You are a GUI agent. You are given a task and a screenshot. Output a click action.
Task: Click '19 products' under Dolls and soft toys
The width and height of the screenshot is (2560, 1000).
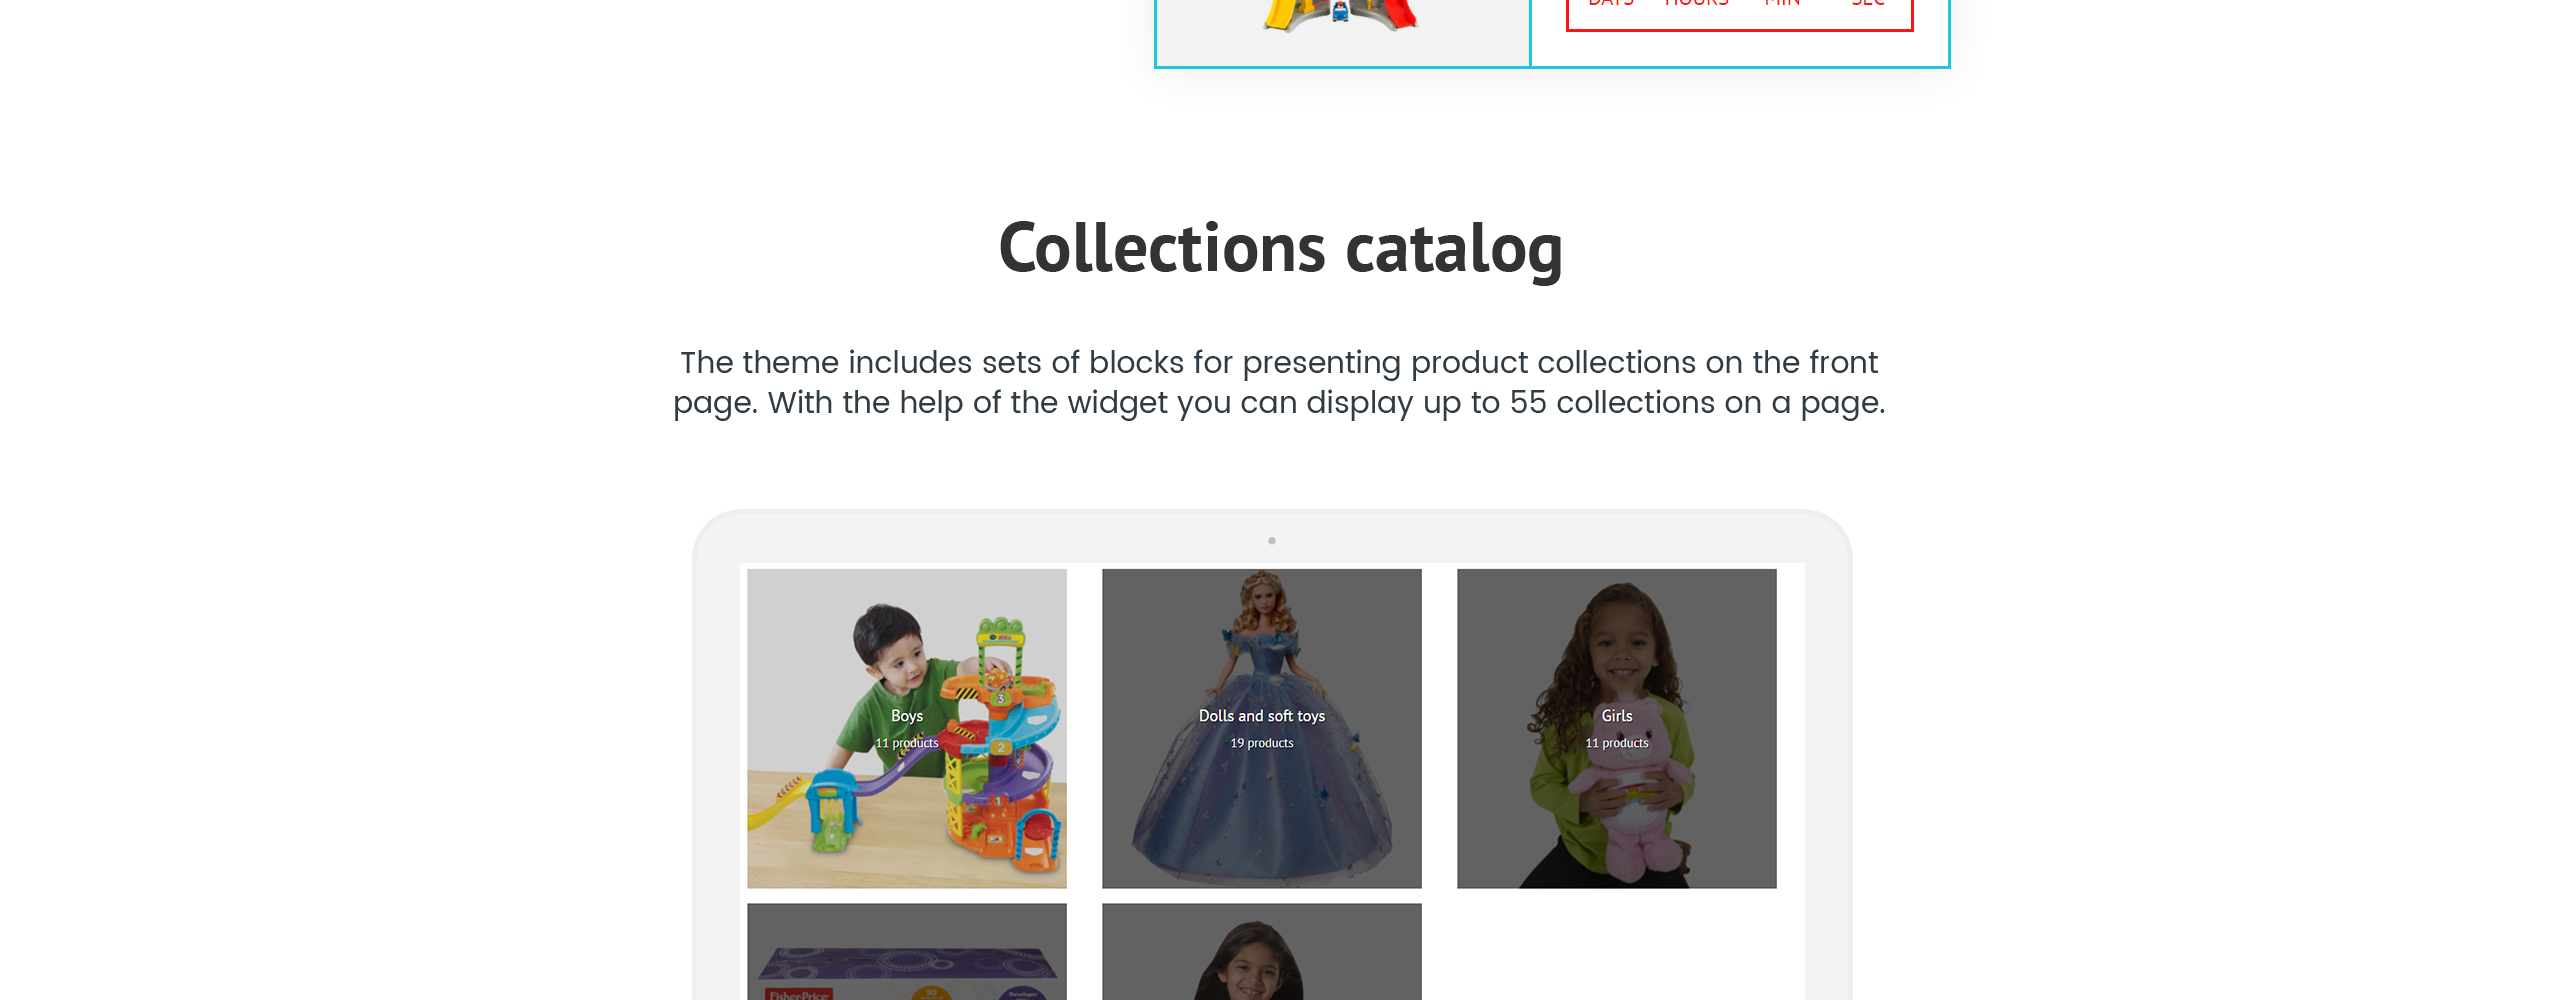1262,743
